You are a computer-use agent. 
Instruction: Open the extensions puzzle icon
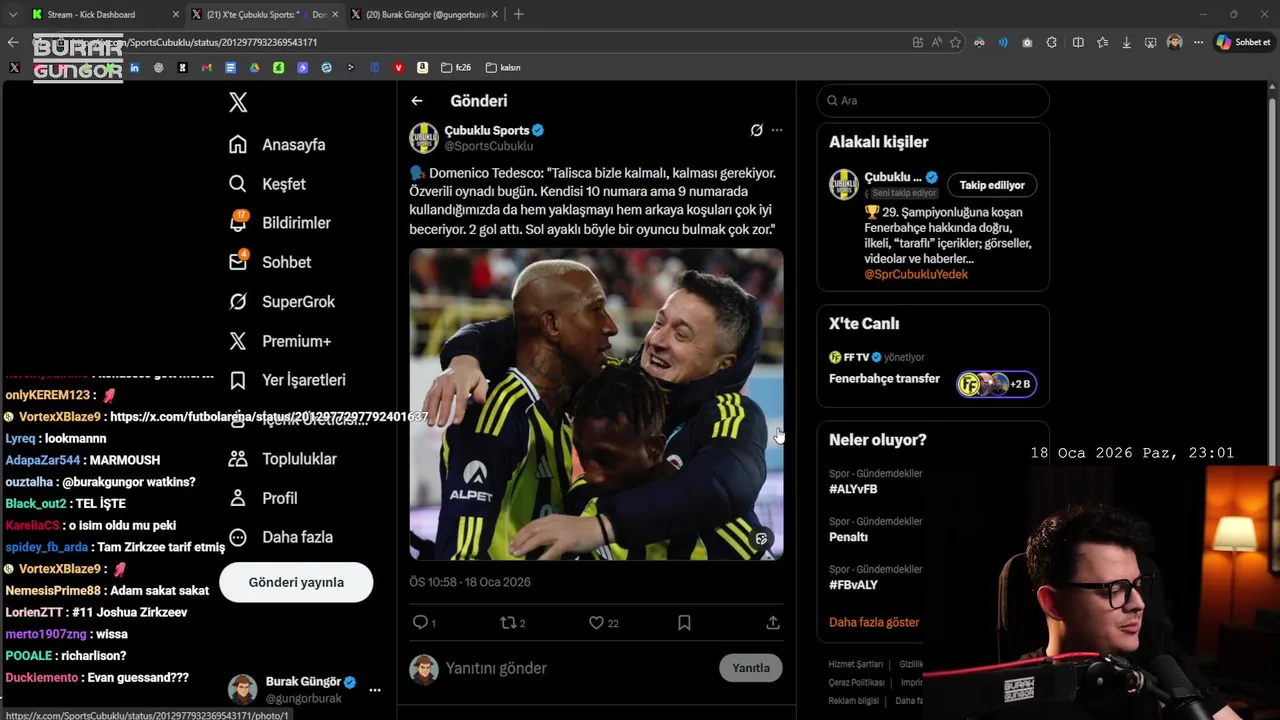[1052, 42]
